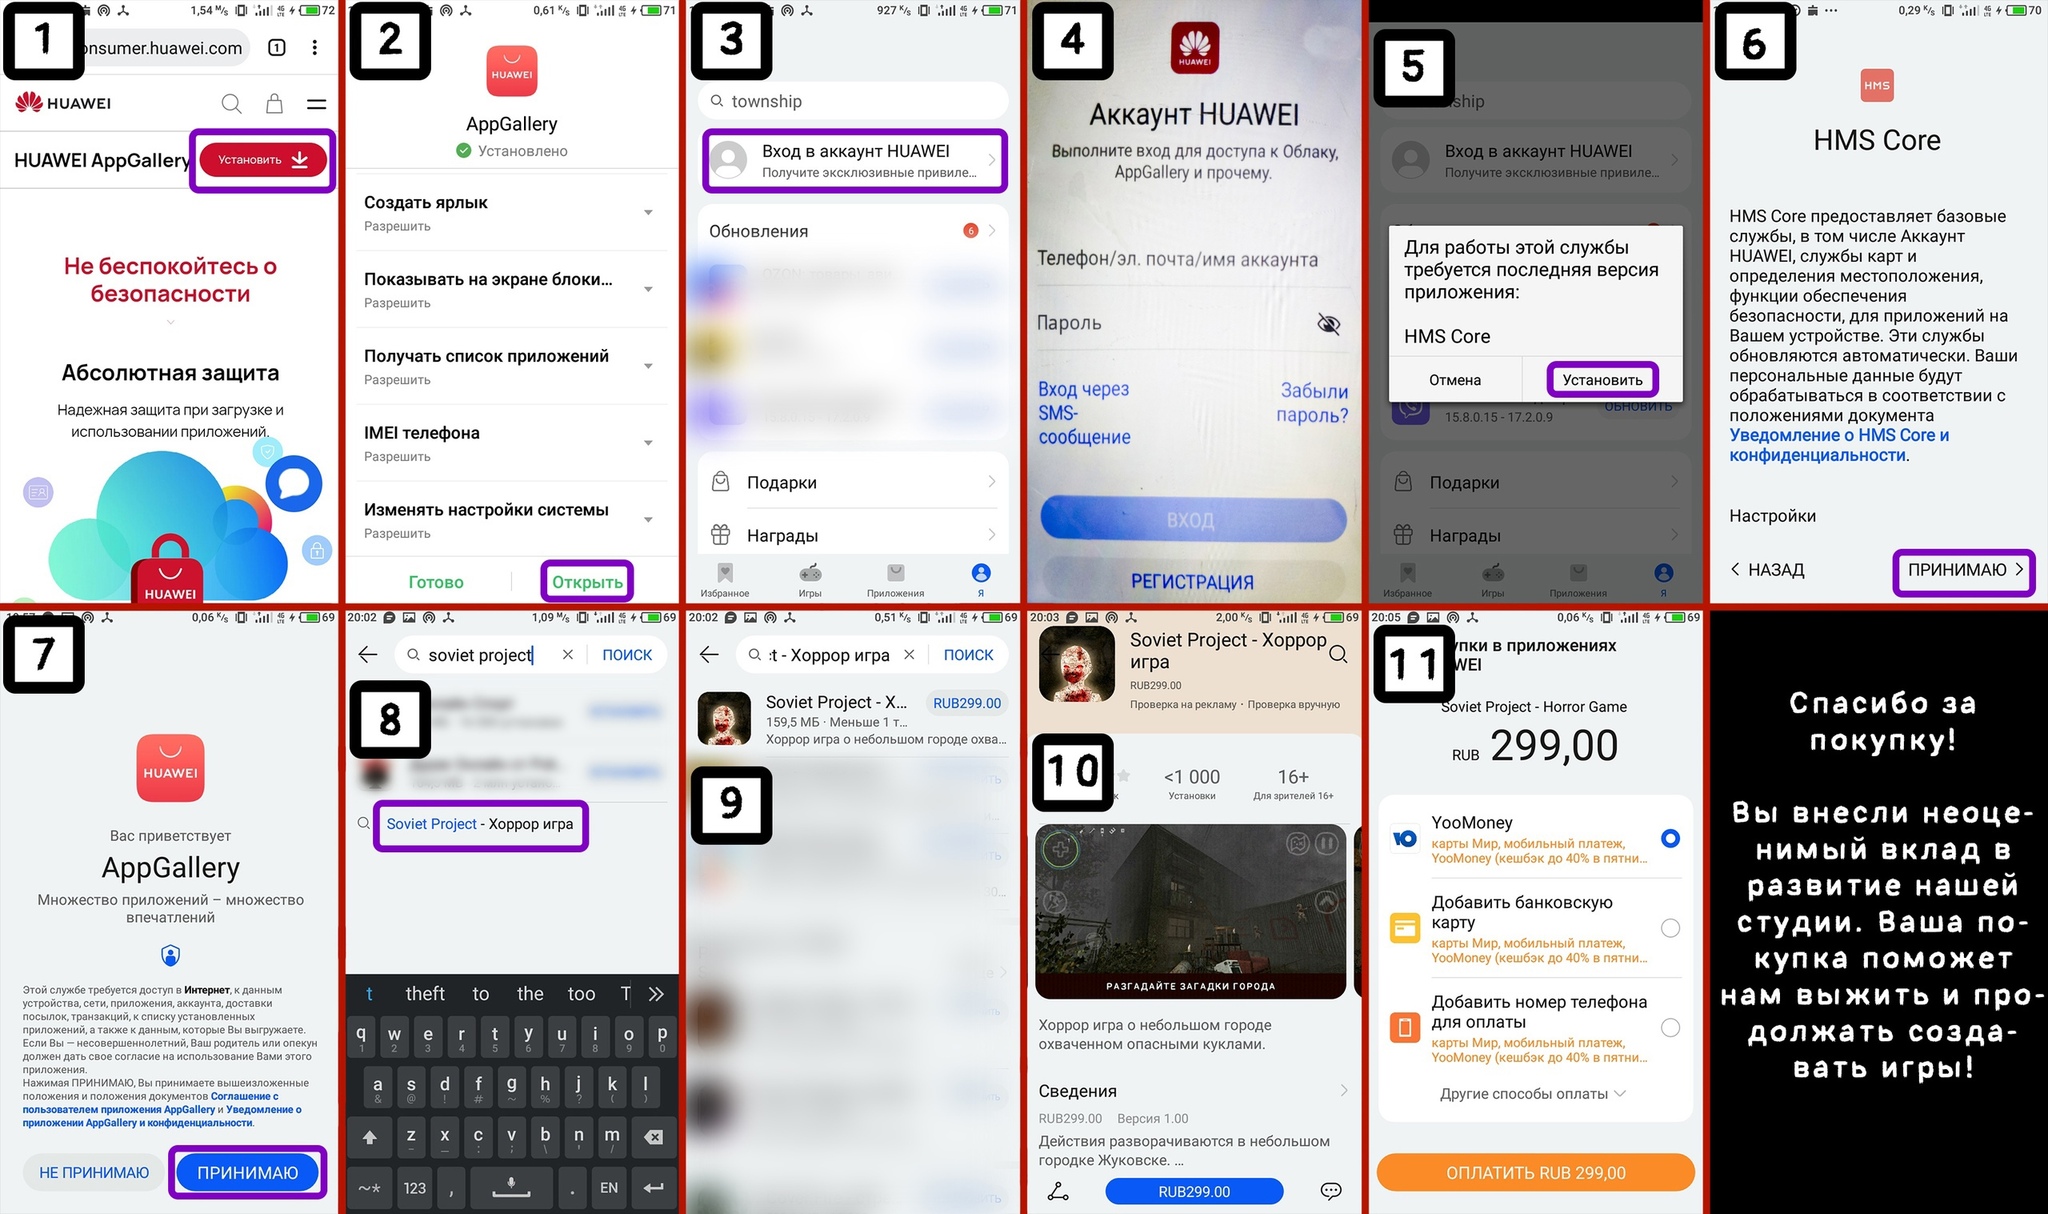Tap the Huawei AppGallery install button
The width and height of the screenshot is (2048, 1214).
click(x=264, y=159)
